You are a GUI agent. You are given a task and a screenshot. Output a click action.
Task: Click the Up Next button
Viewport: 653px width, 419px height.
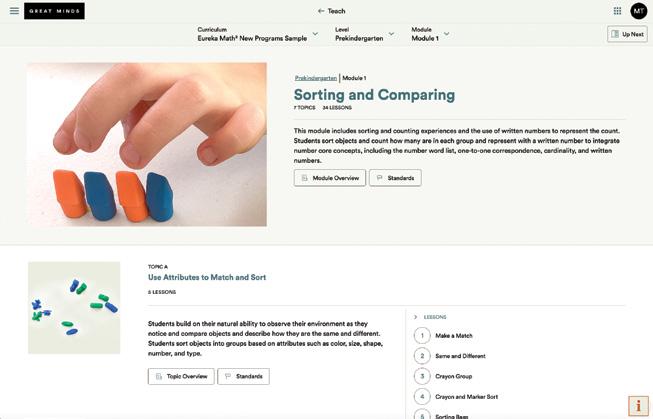coord(627,34)
